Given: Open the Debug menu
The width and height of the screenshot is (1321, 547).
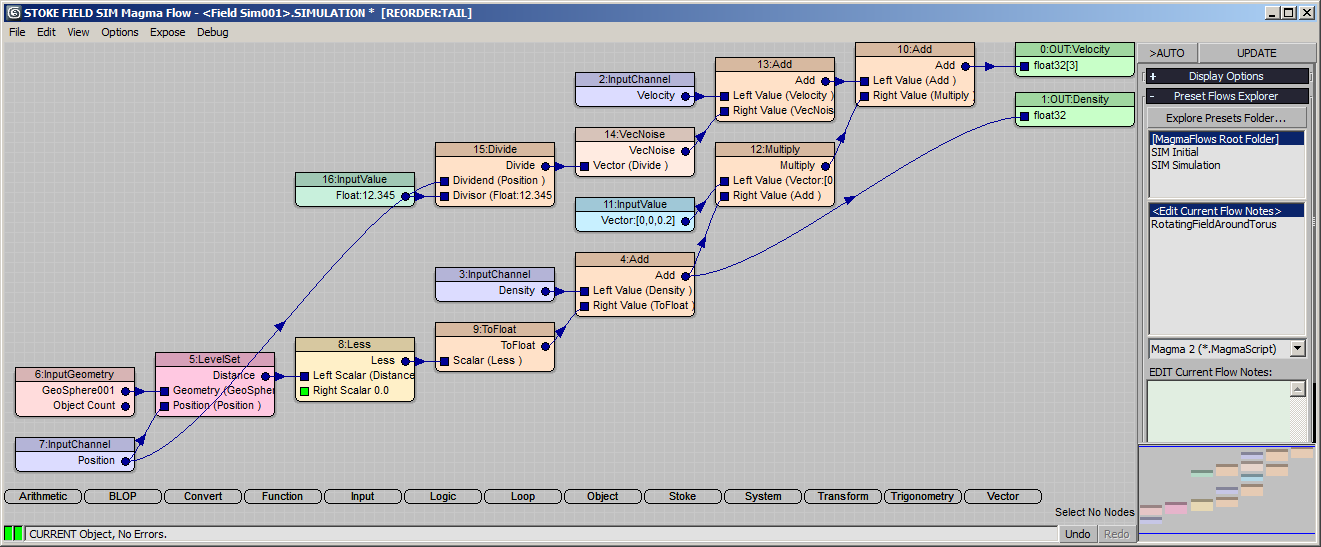Looking at the screenshot, I should (x=212, y=32).
